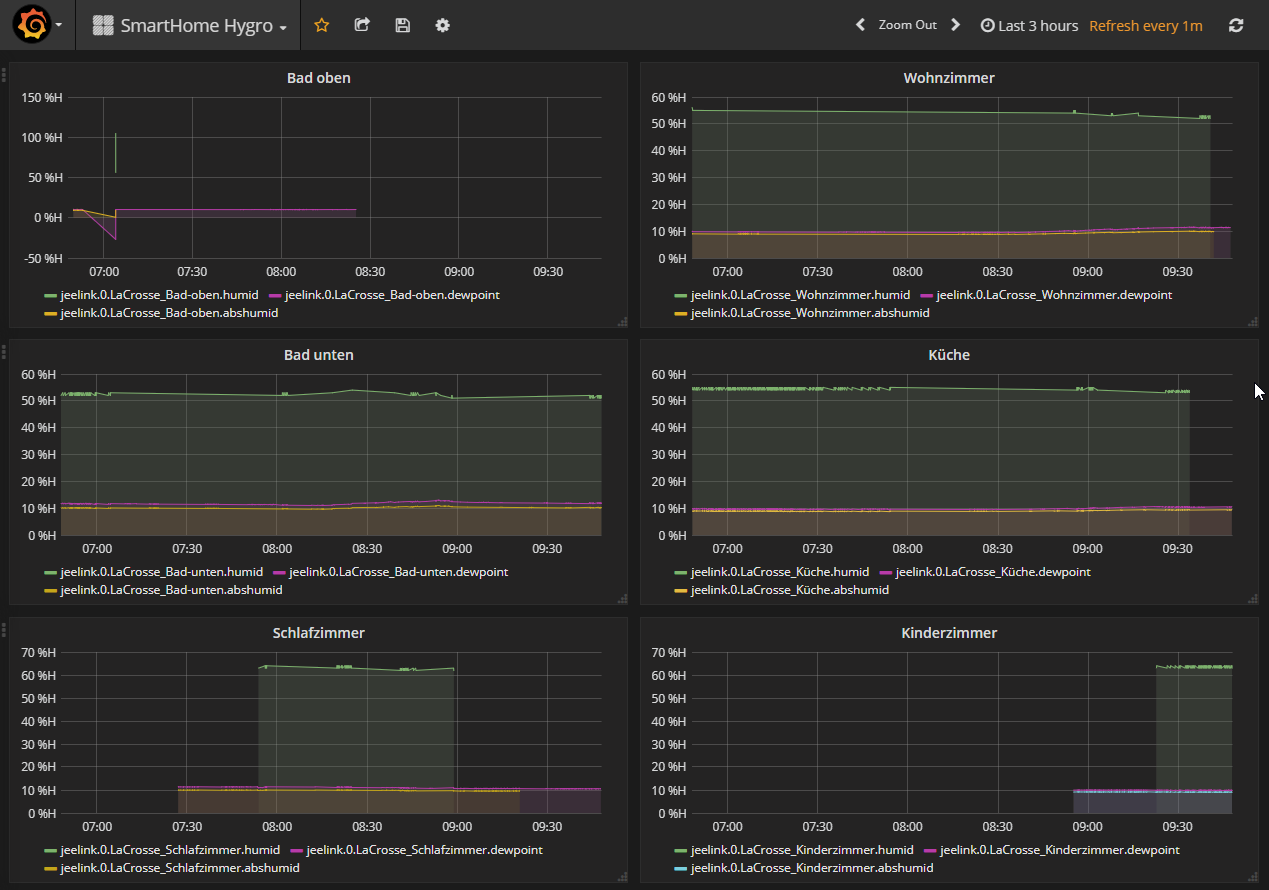The width and height of the screenshot is (1269, 890).
Task: Open dashboard settings gear icon
Action: (x=442, y=25)
